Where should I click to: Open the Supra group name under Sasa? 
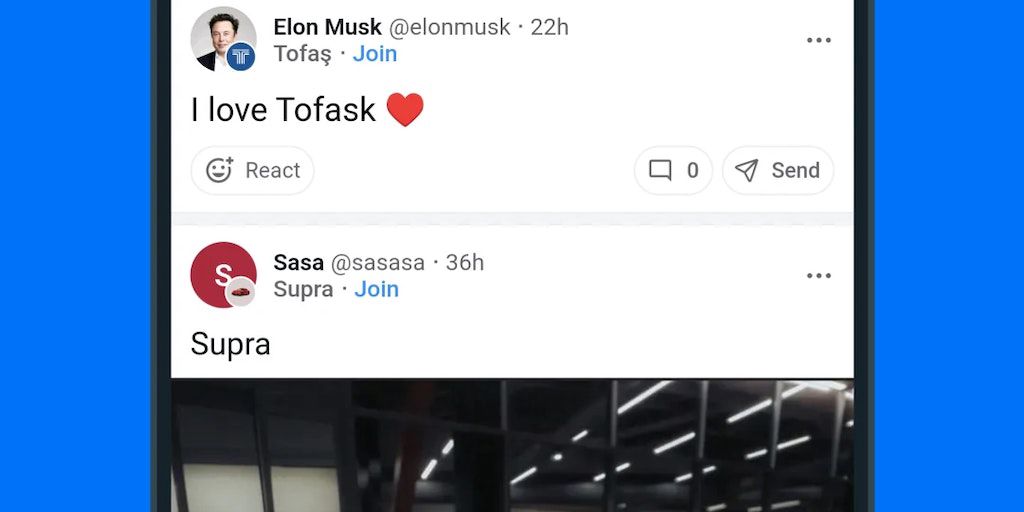tap(303, 289)
